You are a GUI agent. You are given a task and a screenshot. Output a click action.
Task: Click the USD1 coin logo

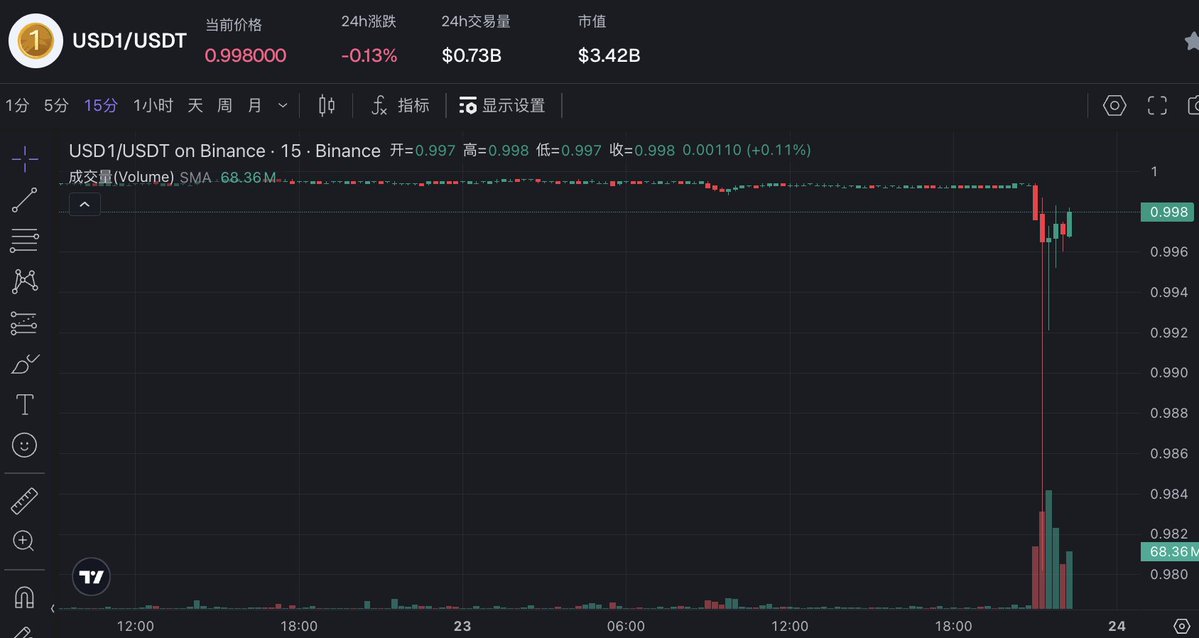click(x=35, y=41)
